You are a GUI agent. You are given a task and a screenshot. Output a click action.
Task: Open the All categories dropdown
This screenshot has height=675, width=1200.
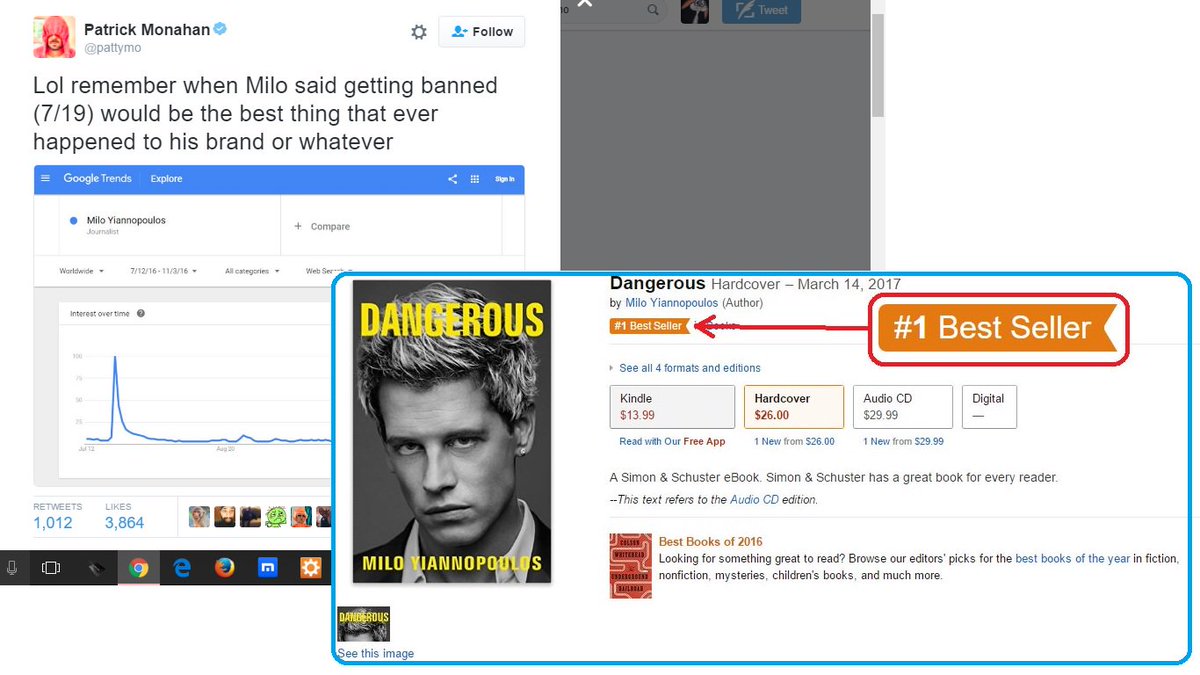pyautogui.click(x=252, y=271)
